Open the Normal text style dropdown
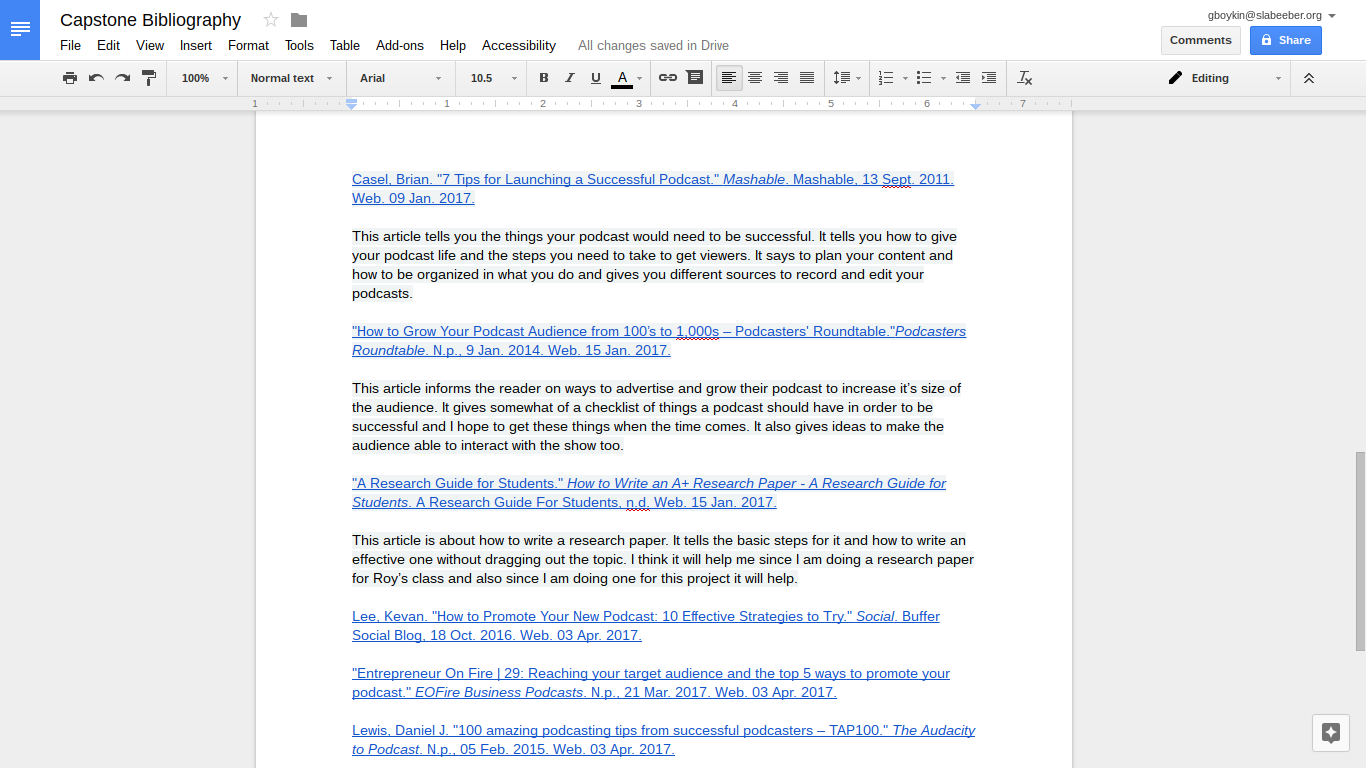This screenshot has height=768, width=1366. (x=291, y=78)
